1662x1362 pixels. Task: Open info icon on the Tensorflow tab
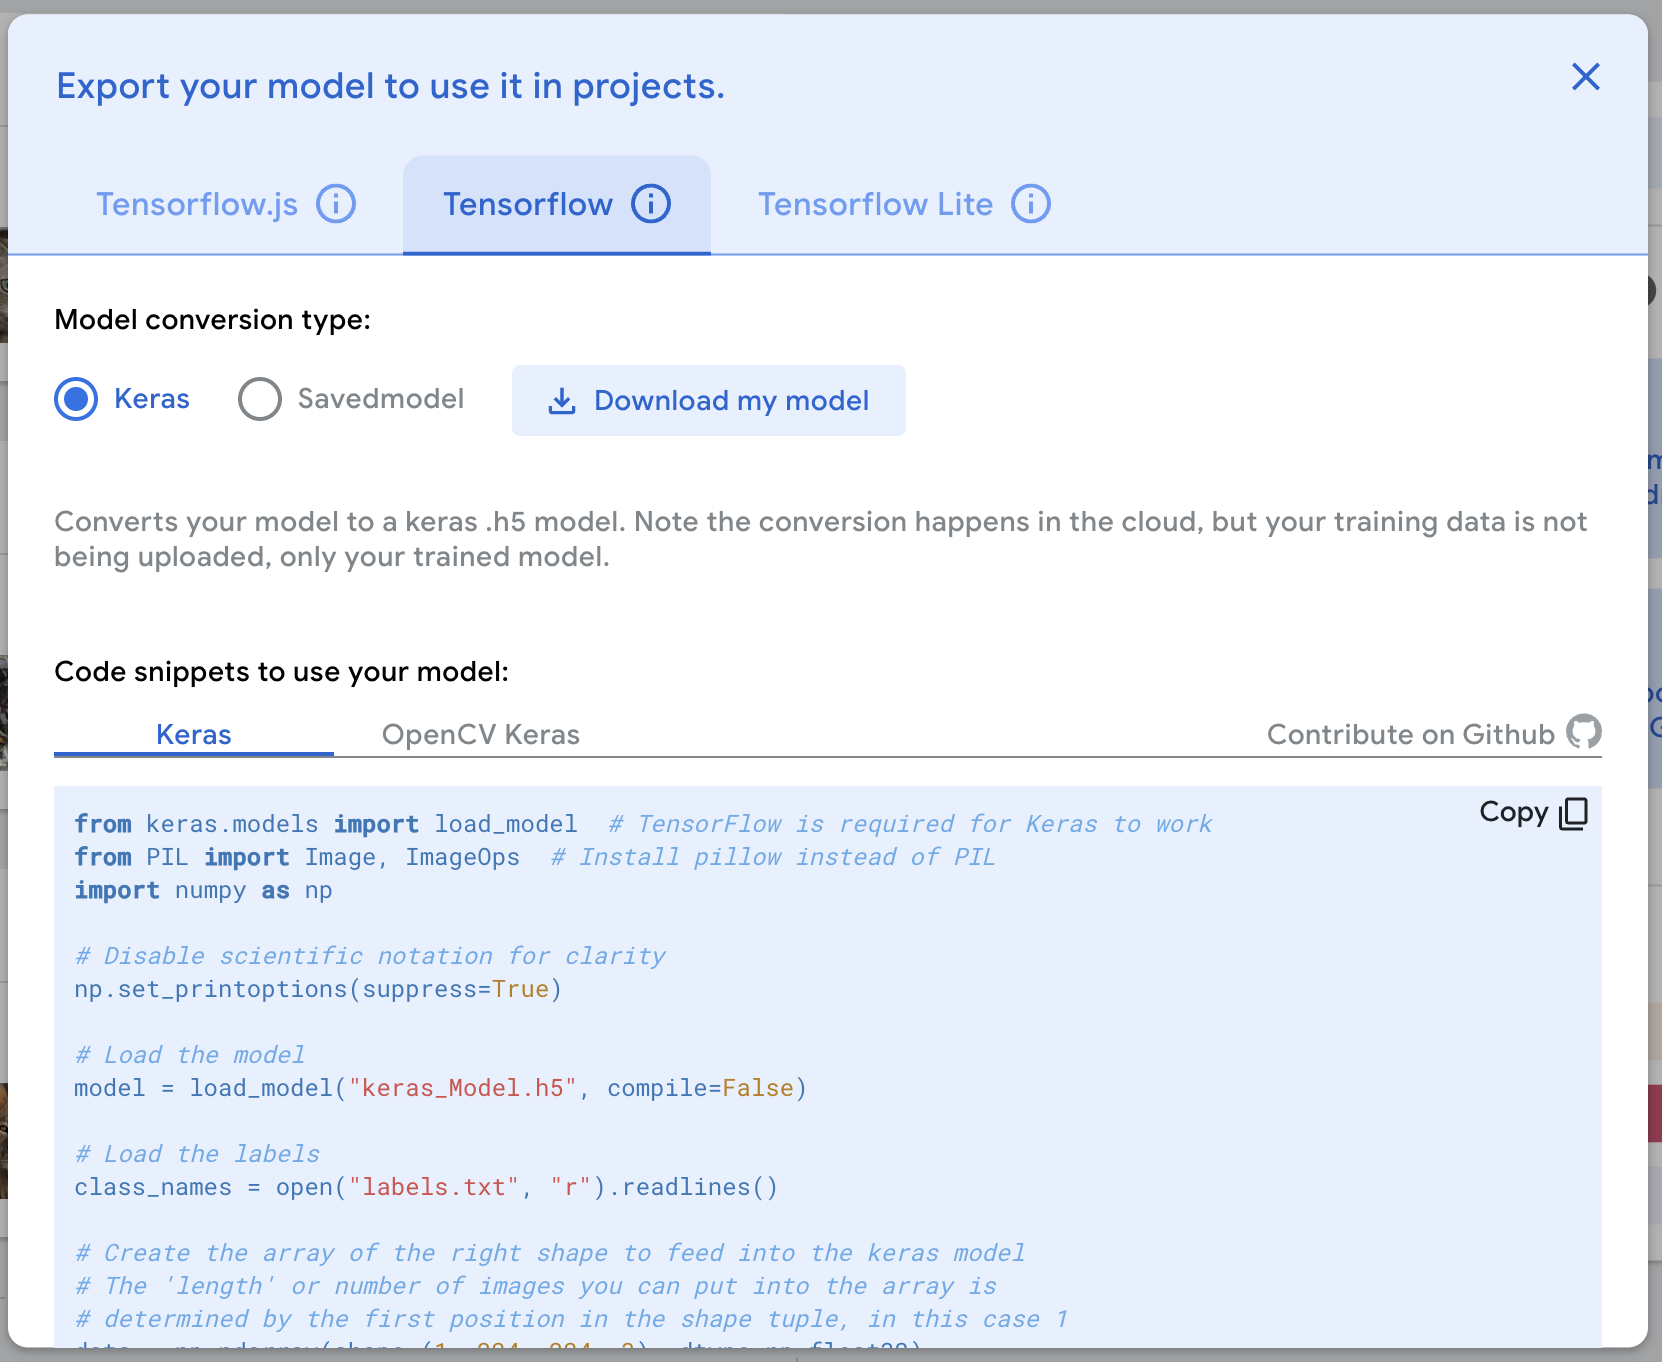(x=651, y=204)
